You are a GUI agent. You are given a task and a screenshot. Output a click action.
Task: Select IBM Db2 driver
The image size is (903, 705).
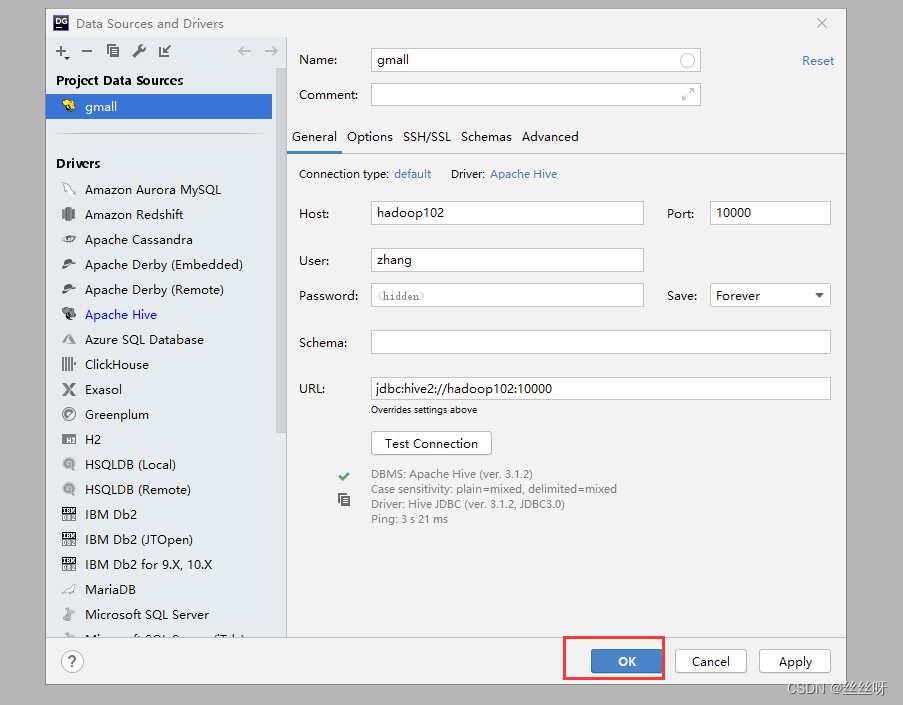[111, 514]
